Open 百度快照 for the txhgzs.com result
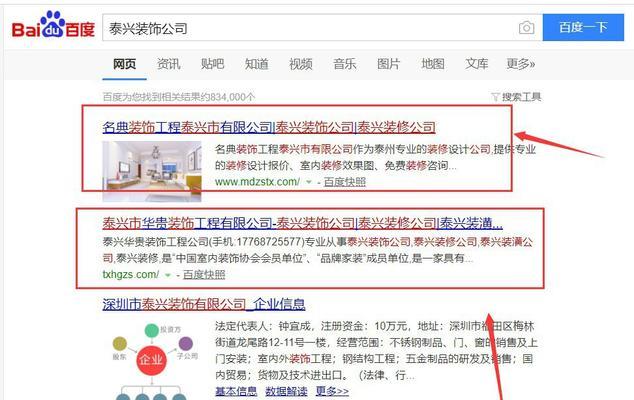 204,275
